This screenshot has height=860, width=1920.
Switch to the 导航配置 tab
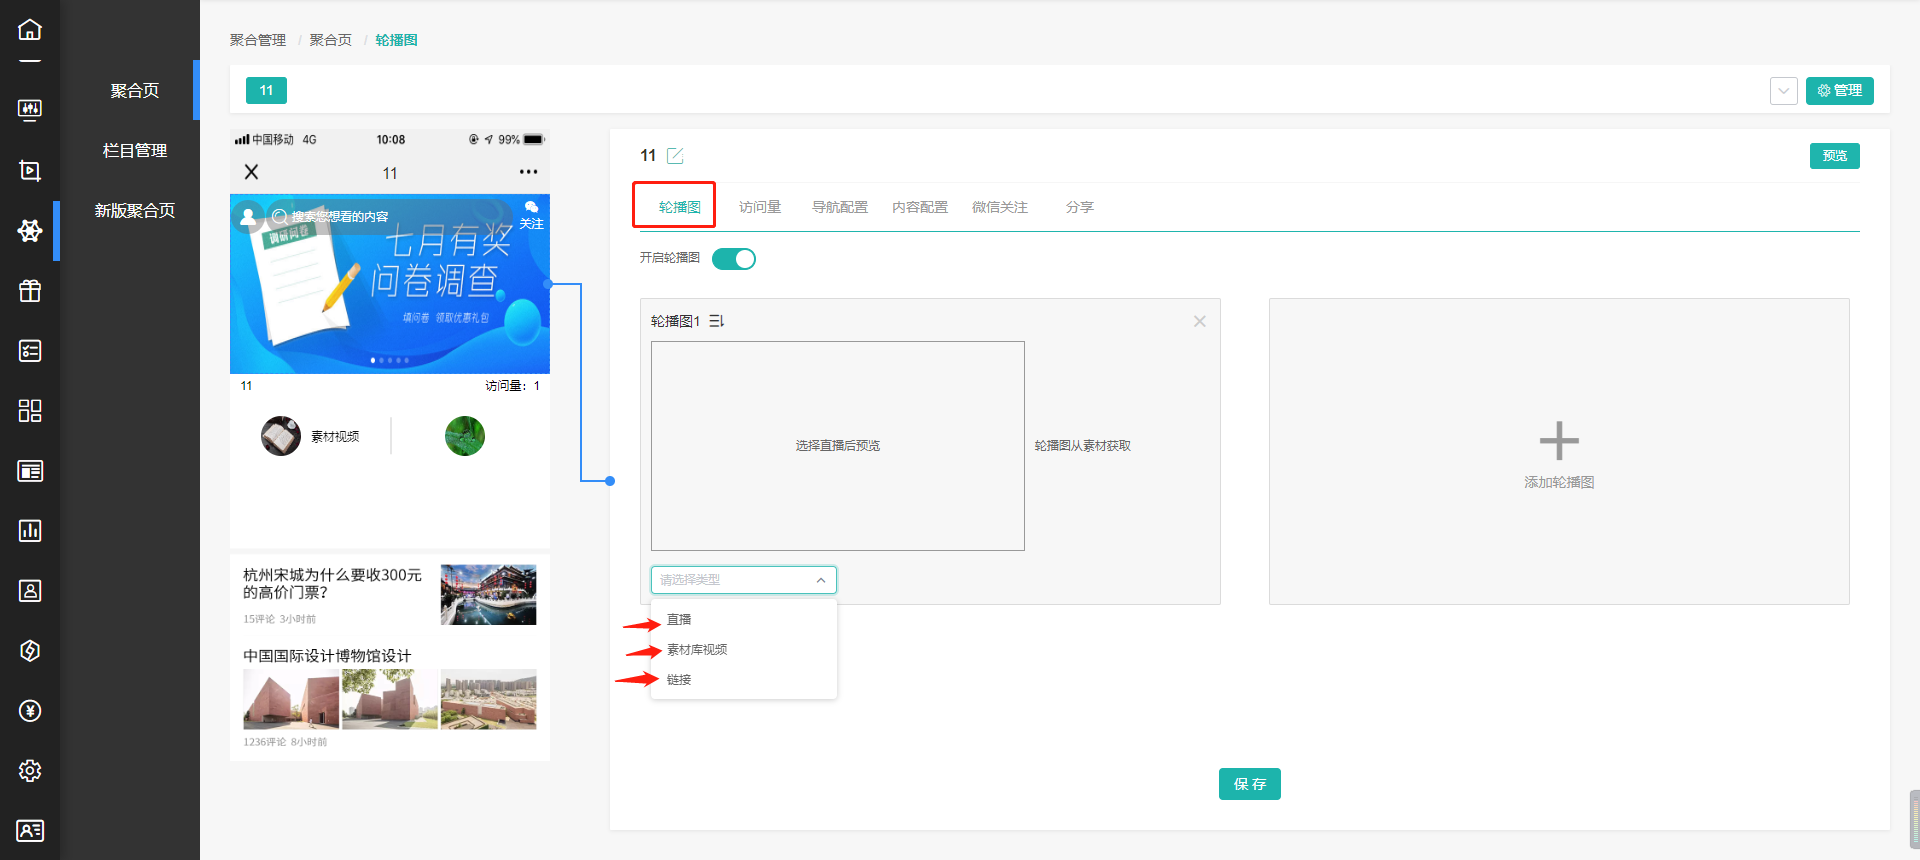click(840, 207)
